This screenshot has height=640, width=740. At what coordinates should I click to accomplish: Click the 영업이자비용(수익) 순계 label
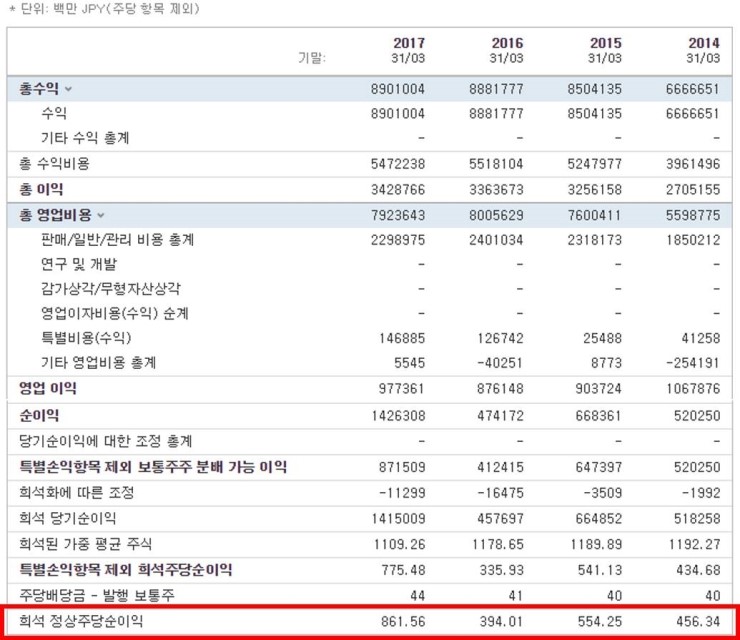coord(115,313)
